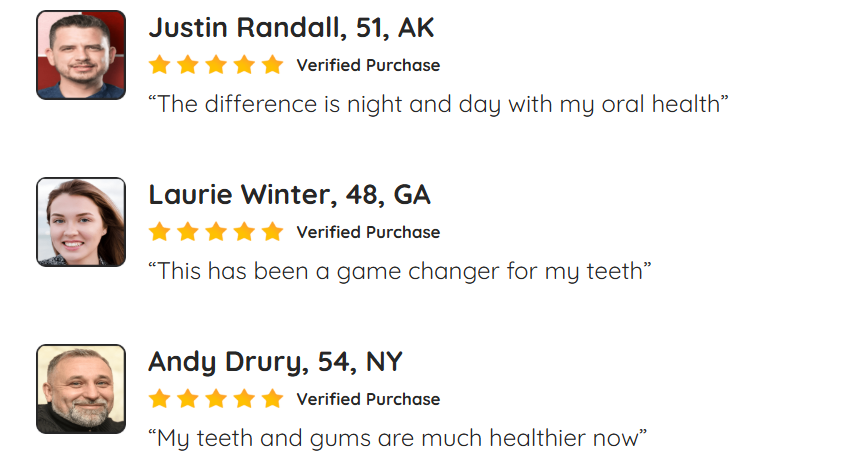Click the name Laurie Winter, 48, GA
This screenshot has width=852, height=476.
pyautogui.click(x=289, y=195)
